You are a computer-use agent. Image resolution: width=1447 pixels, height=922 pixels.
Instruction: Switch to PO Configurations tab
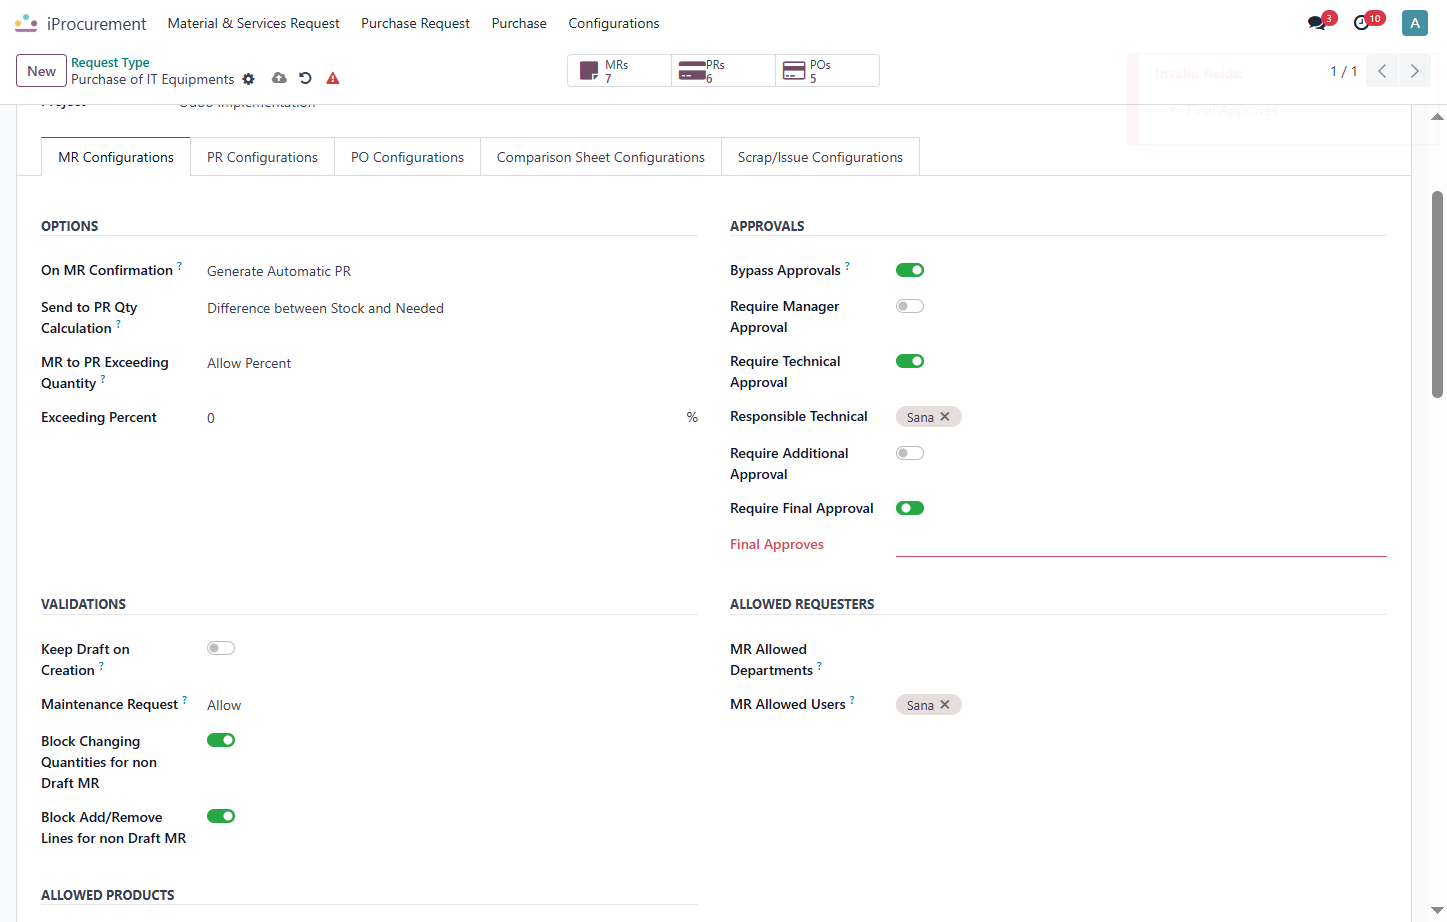tap(407, 157)
